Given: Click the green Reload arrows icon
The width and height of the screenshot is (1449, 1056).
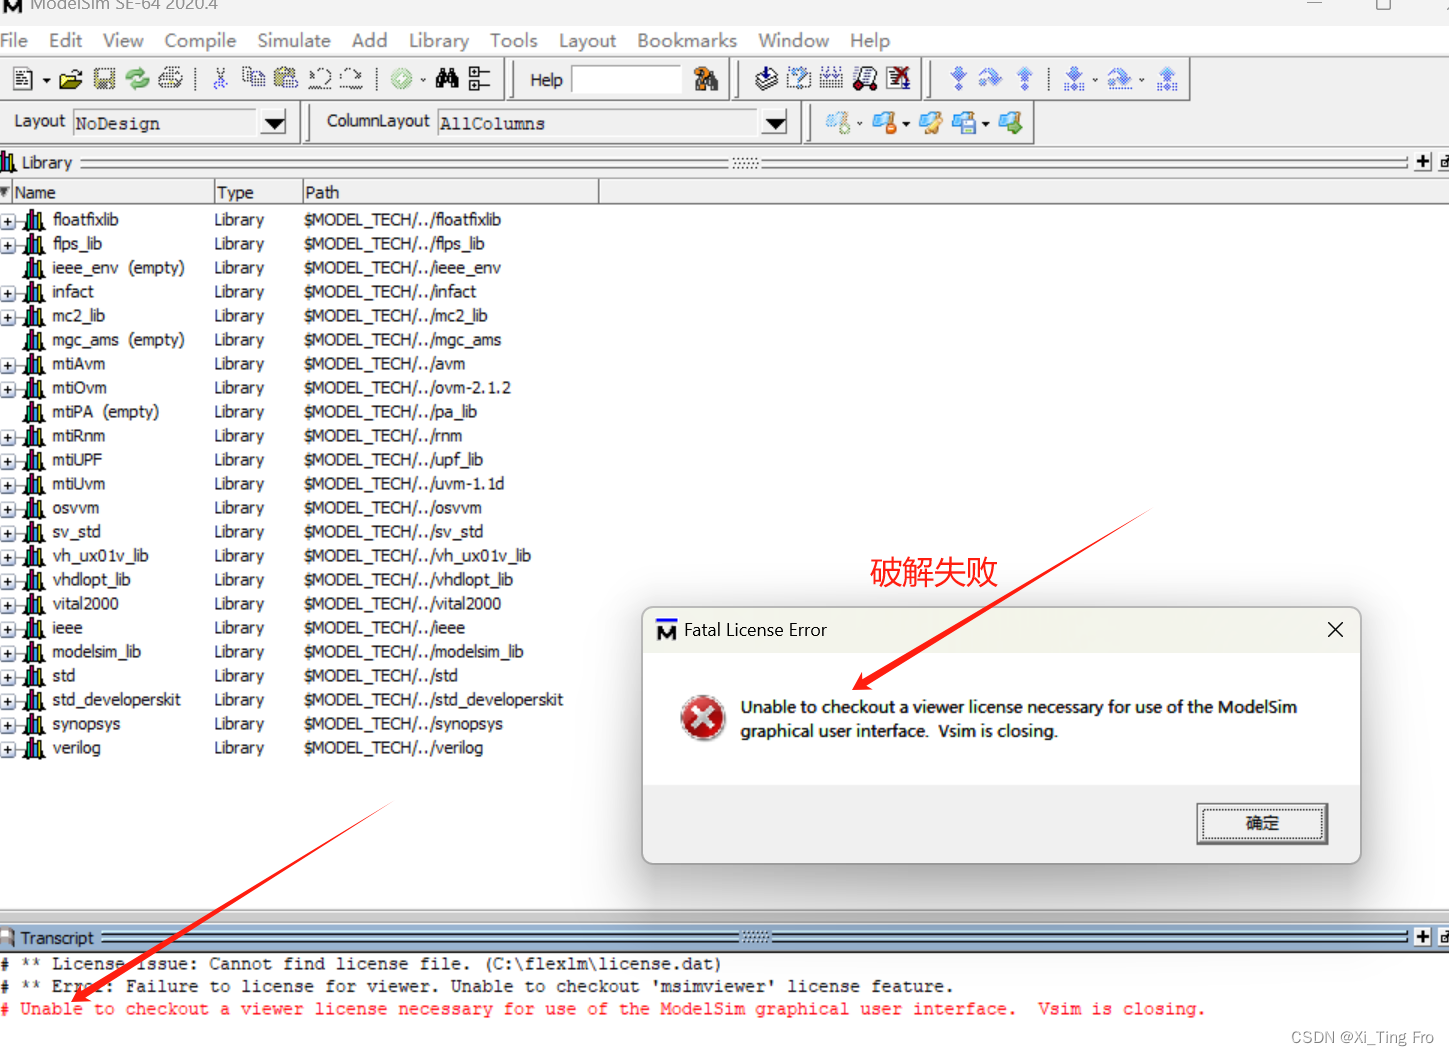Looking at the screenshot, I should [137, 79].
